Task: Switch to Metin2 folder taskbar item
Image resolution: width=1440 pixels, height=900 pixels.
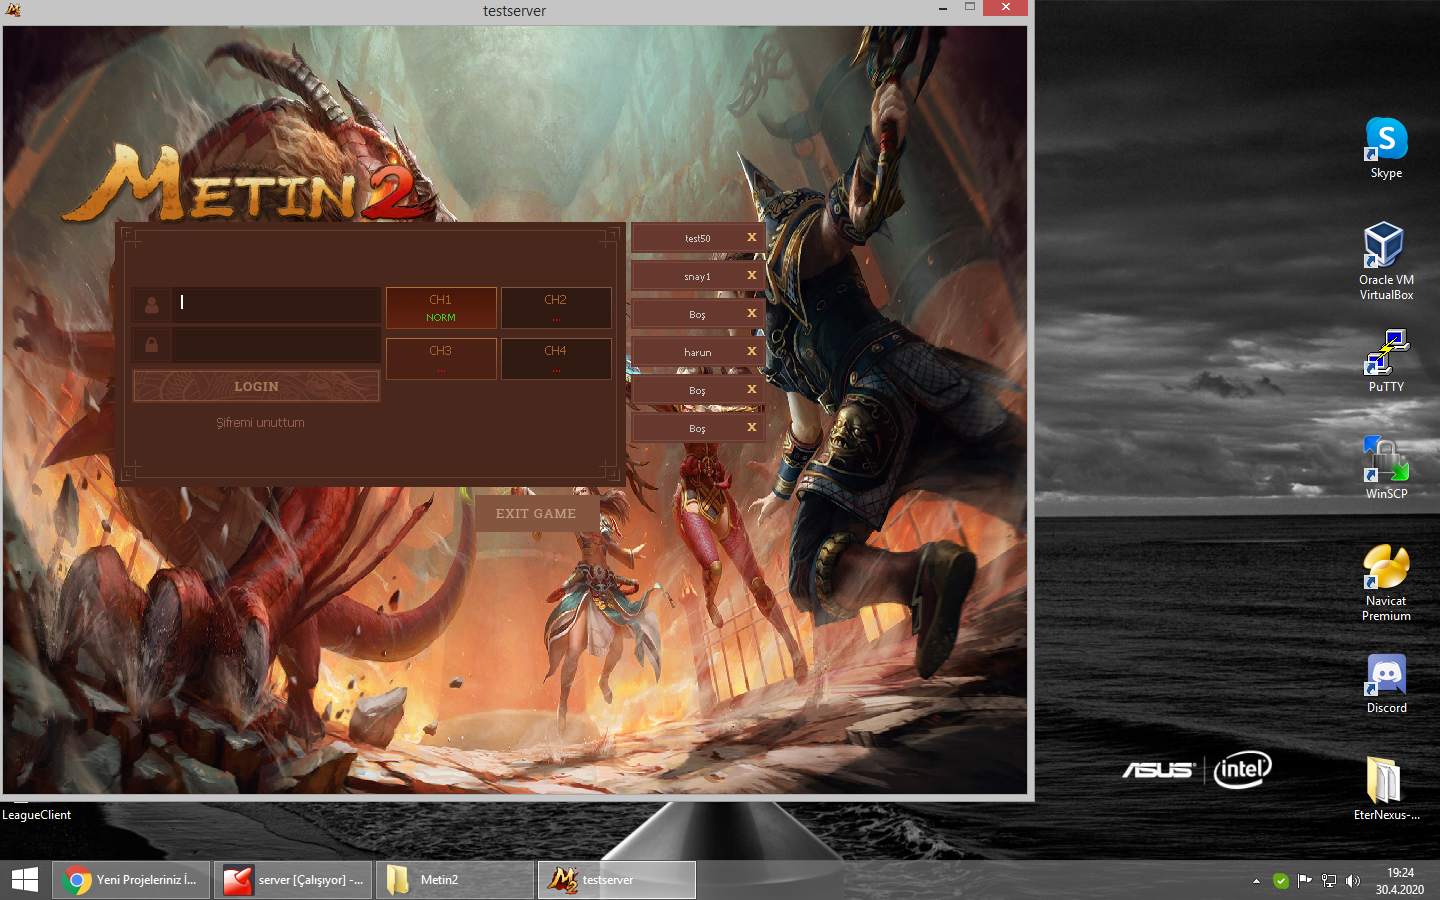Action: pyautogui.click(x=455, y=880)
